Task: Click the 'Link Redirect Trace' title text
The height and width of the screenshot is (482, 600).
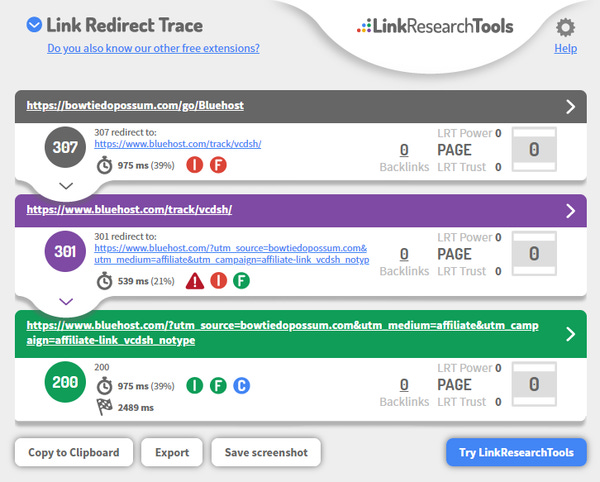Action: pos(125,25)
